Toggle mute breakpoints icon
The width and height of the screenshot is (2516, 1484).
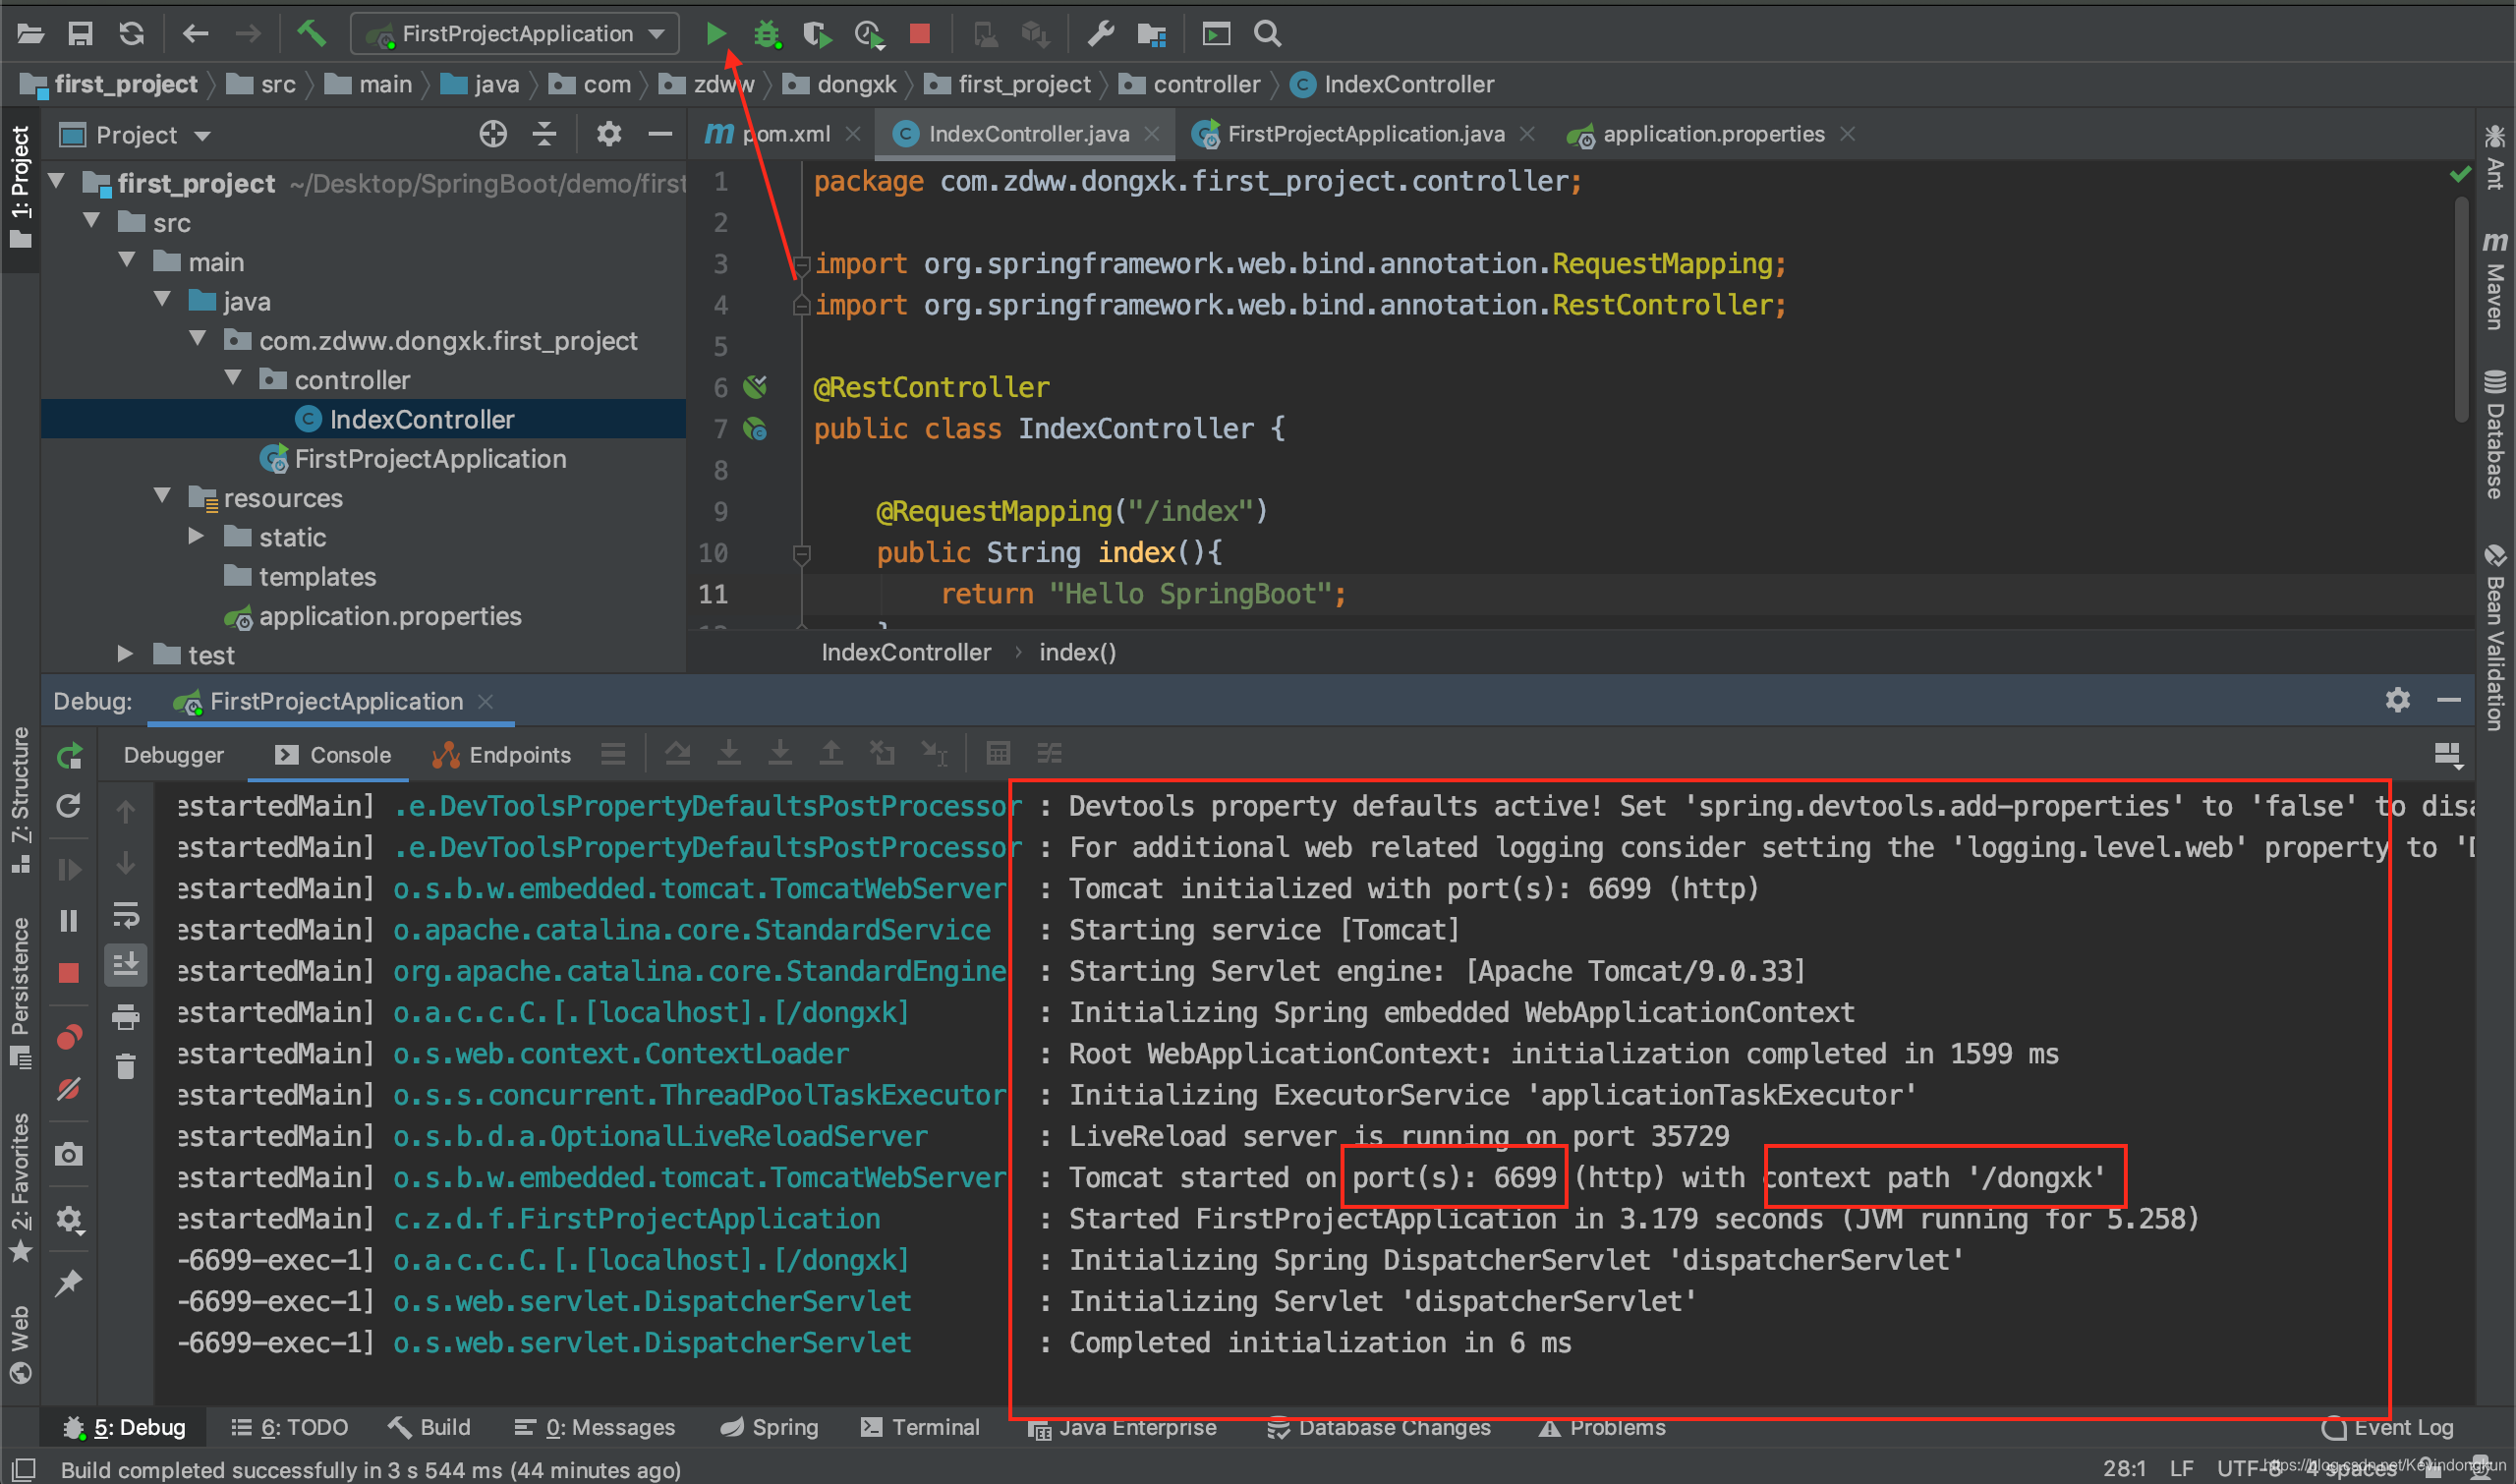point(69,1088)
